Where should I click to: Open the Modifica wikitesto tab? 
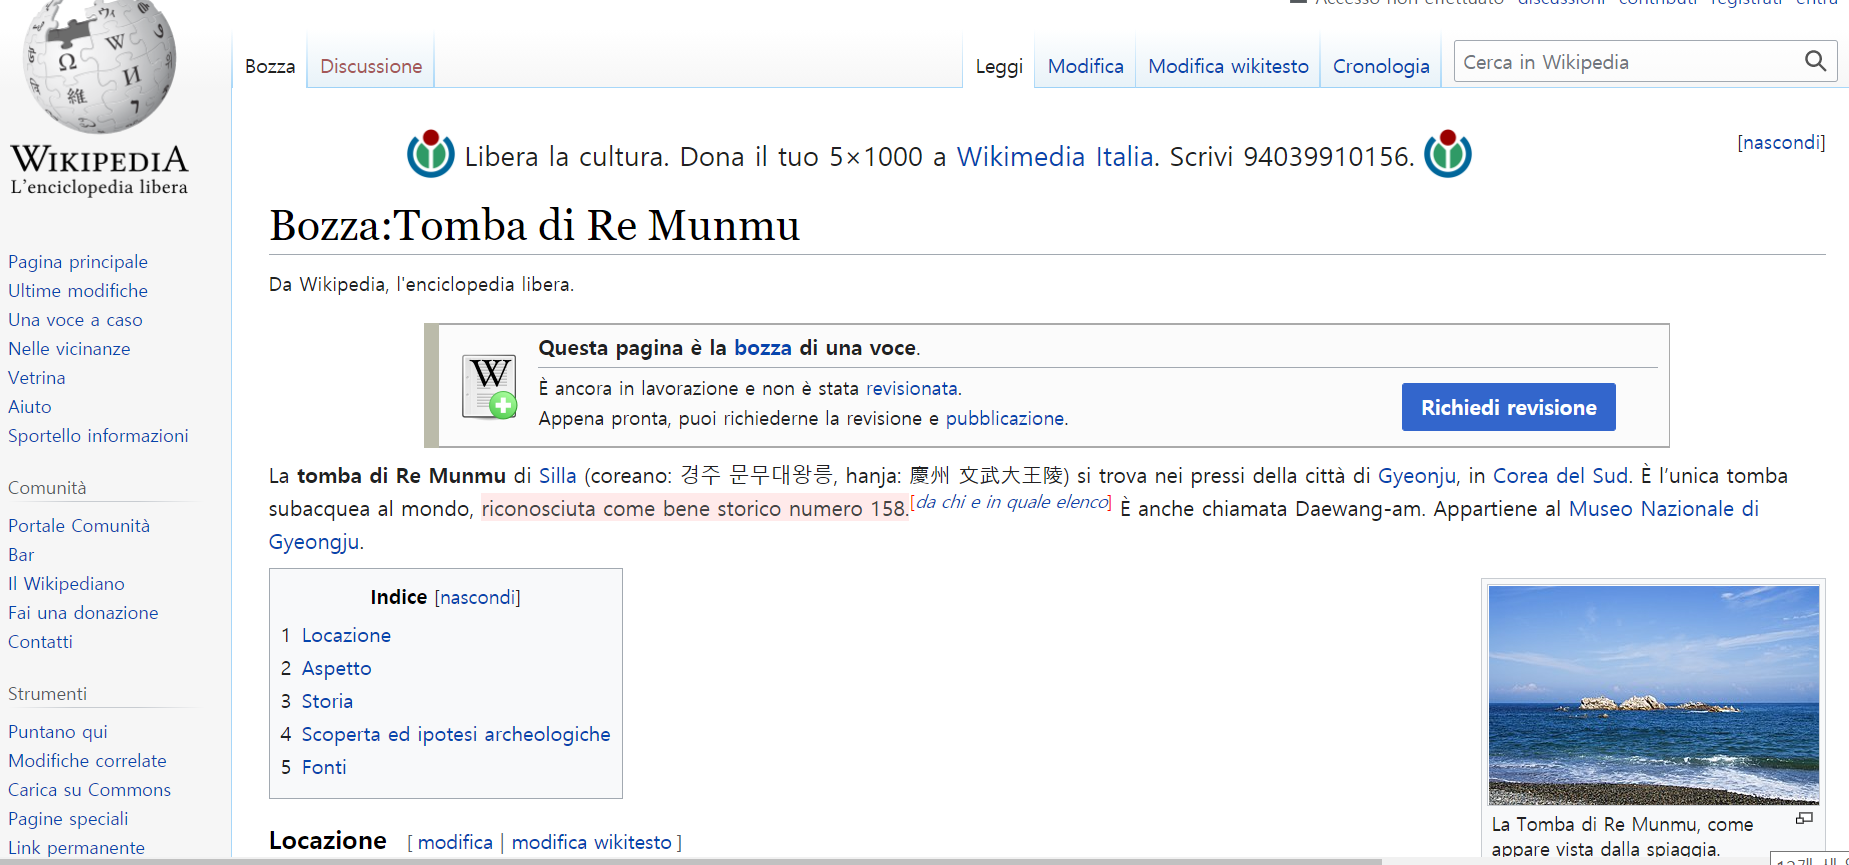[x=1228, y=66]
